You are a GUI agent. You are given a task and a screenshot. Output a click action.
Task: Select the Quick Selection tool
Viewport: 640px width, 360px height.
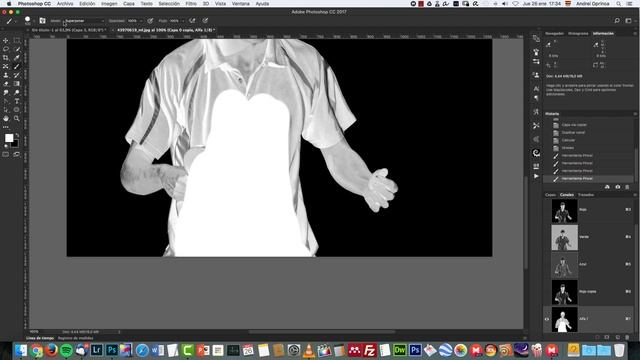[x=17, y=49]
